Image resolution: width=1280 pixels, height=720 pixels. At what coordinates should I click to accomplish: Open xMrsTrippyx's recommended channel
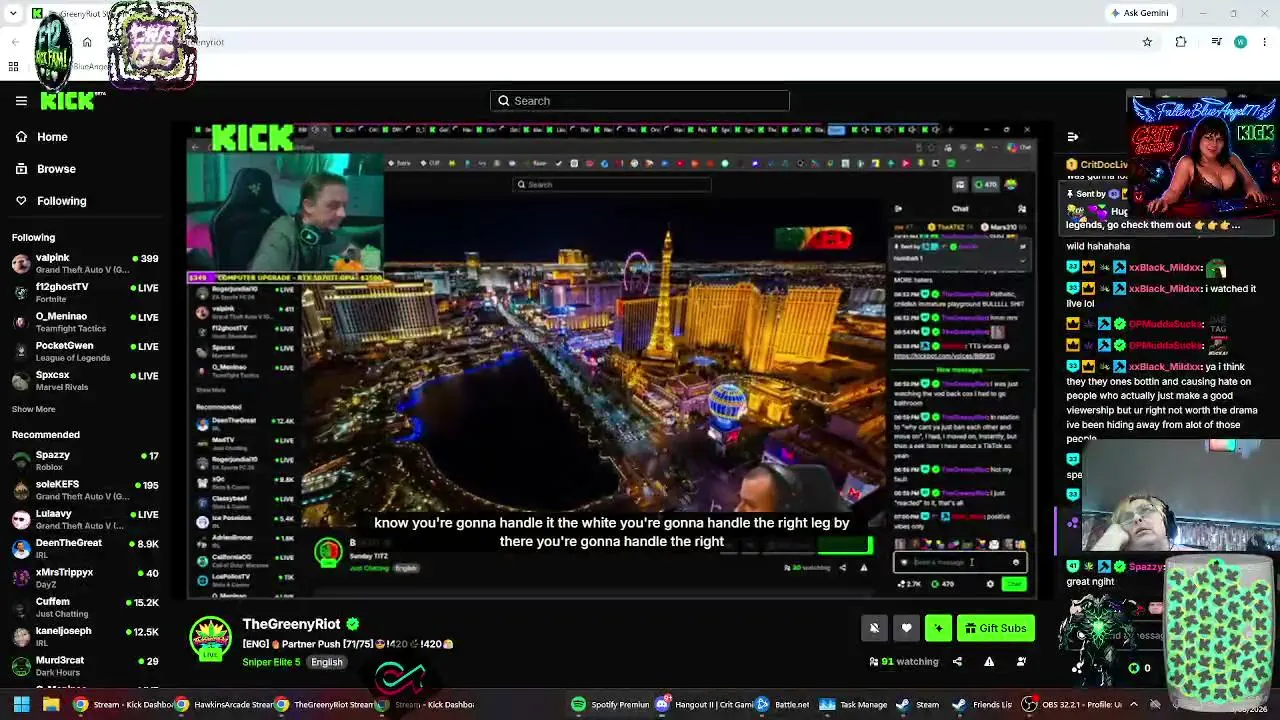85,578
